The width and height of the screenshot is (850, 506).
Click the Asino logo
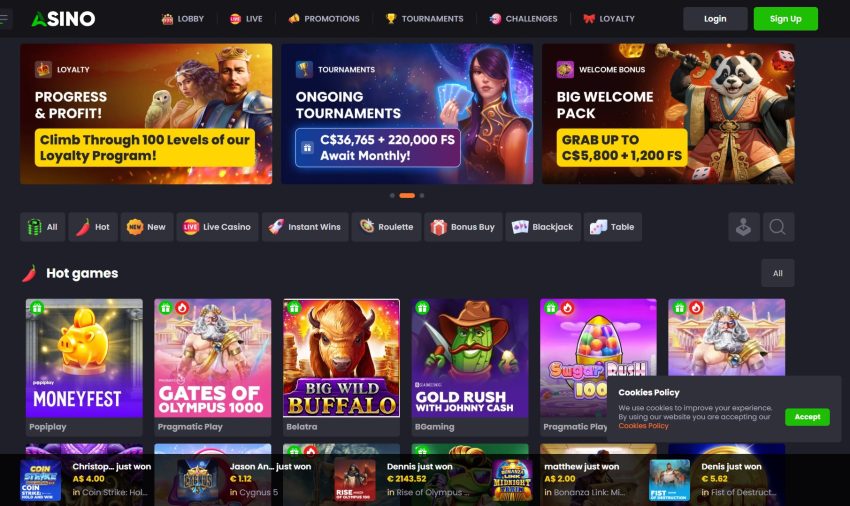[x=63, y=19]
